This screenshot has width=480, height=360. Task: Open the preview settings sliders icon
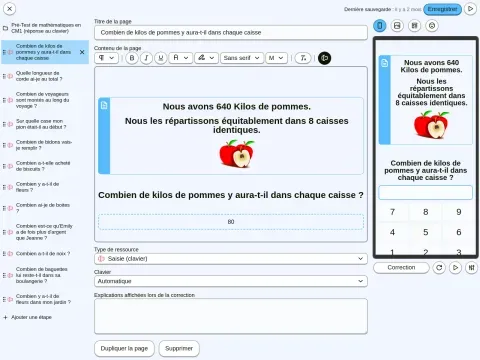(x=471, y=268)
